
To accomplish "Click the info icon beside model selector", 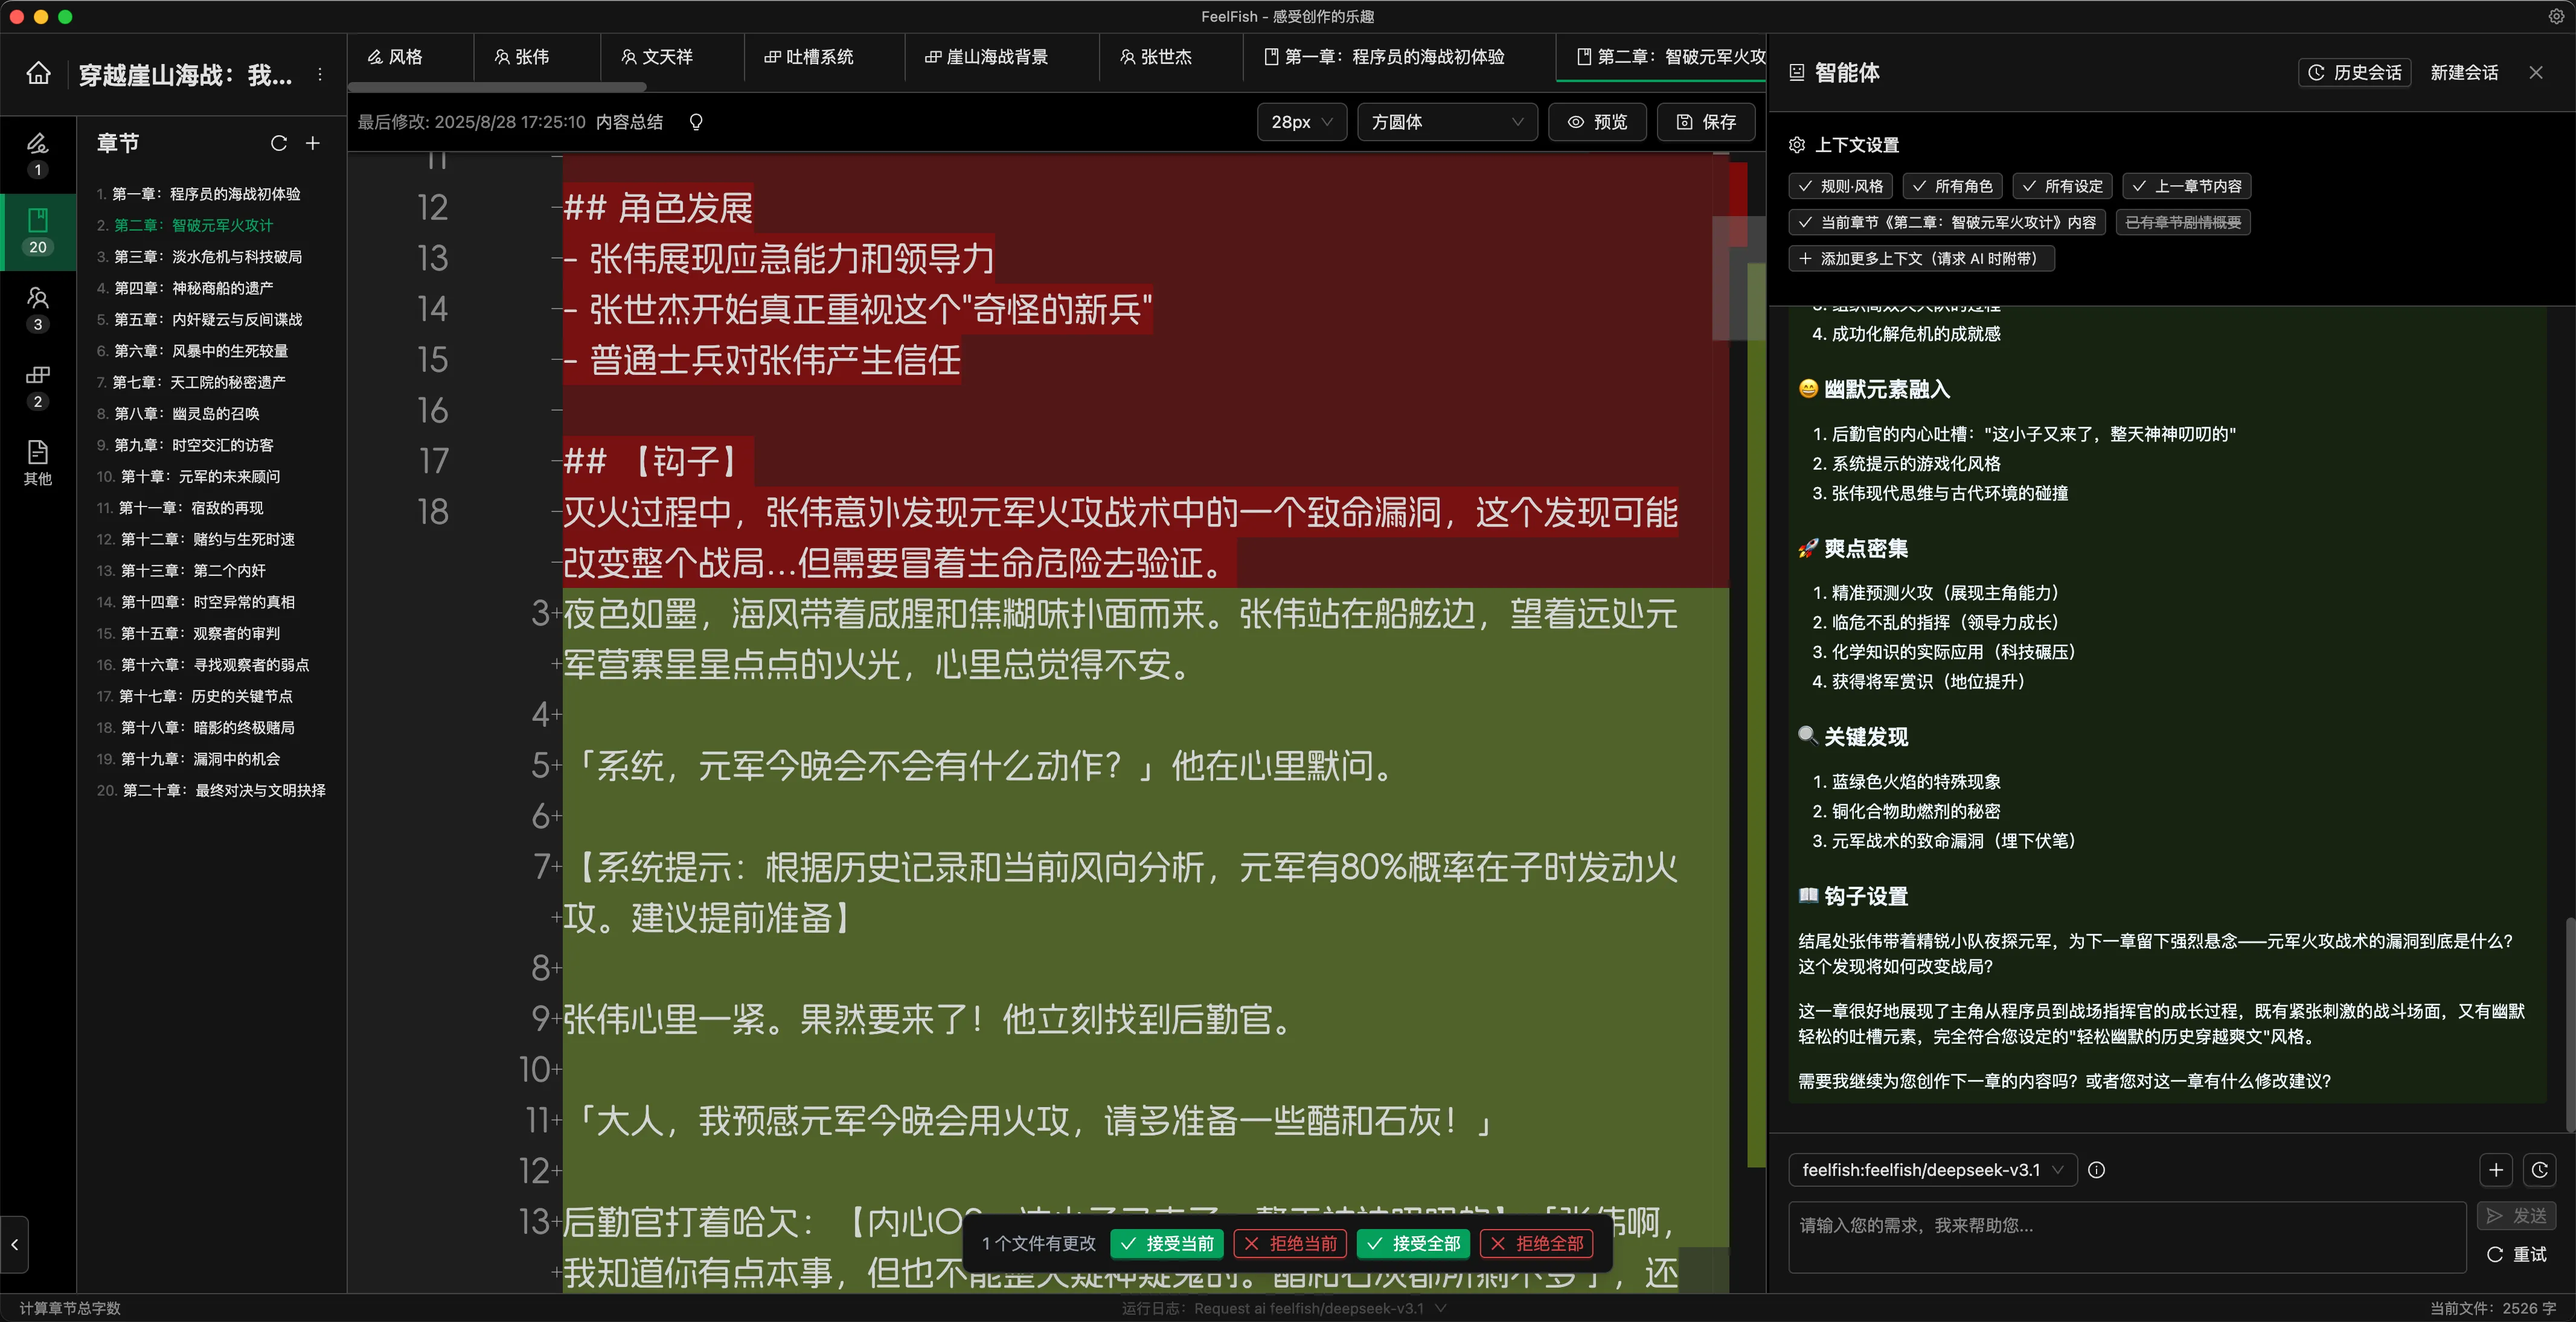I will tap(2097, 1170).
